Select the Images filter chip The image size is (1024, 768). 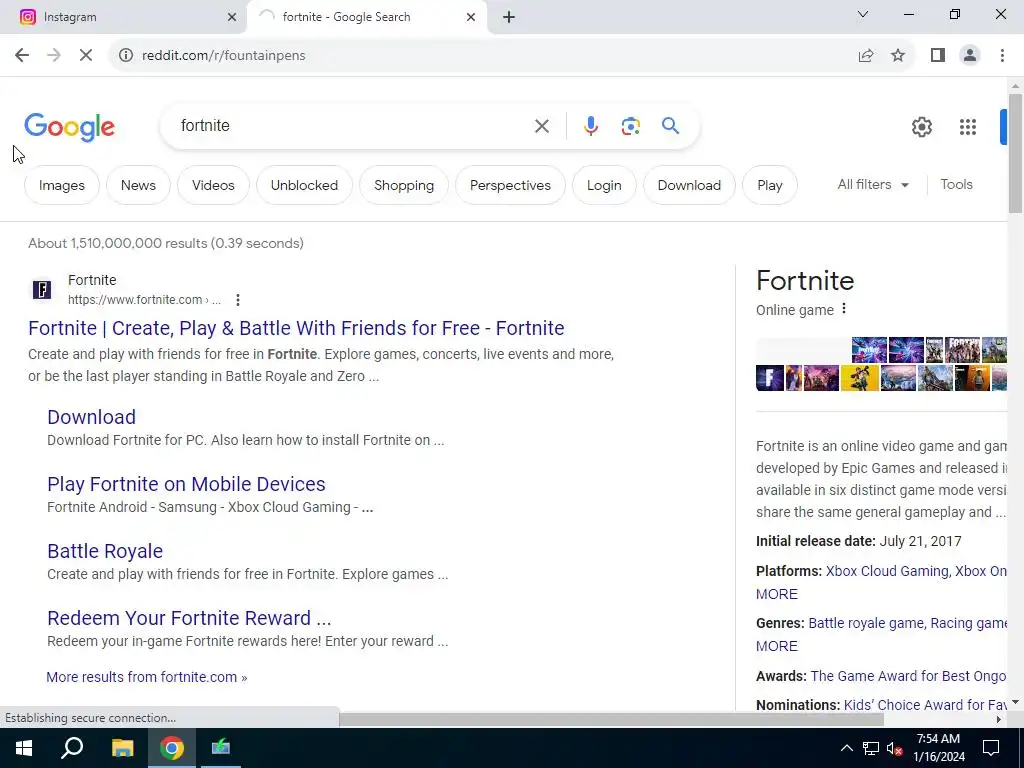pyautogui.click(x=61, y=185)
